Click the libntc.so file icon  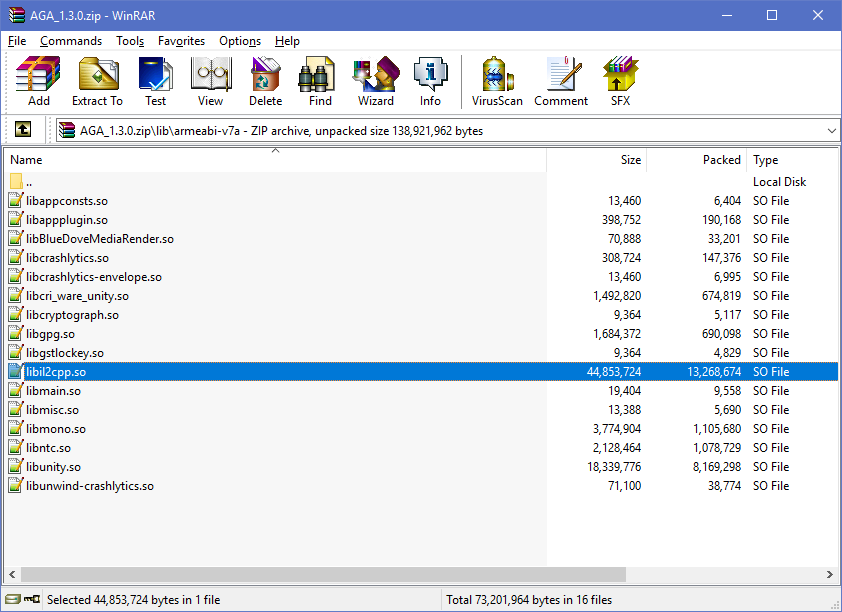(x=16, y=447)
